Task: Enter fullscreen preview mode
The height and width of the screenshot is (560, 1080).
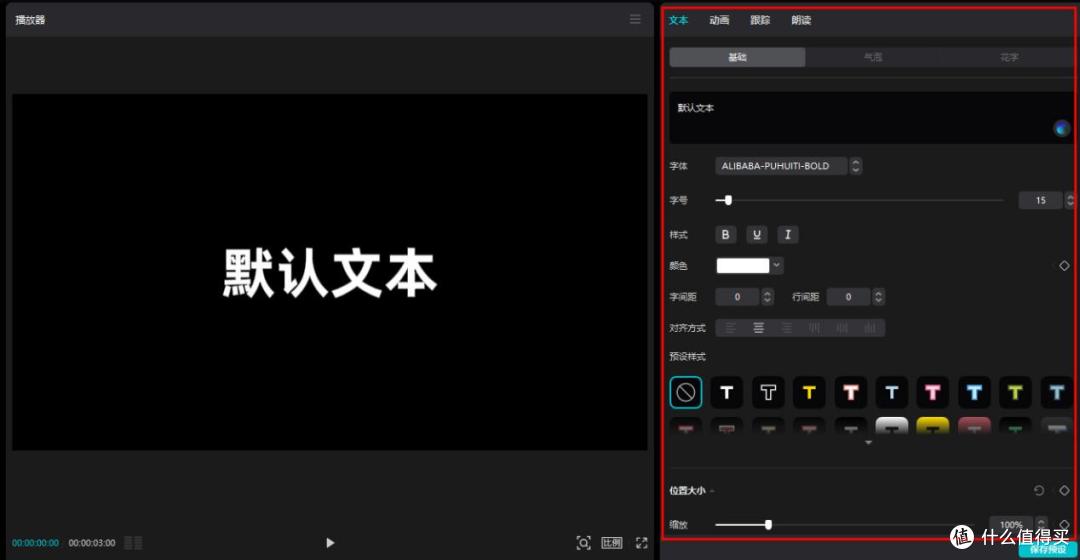Action: point(641,543)
